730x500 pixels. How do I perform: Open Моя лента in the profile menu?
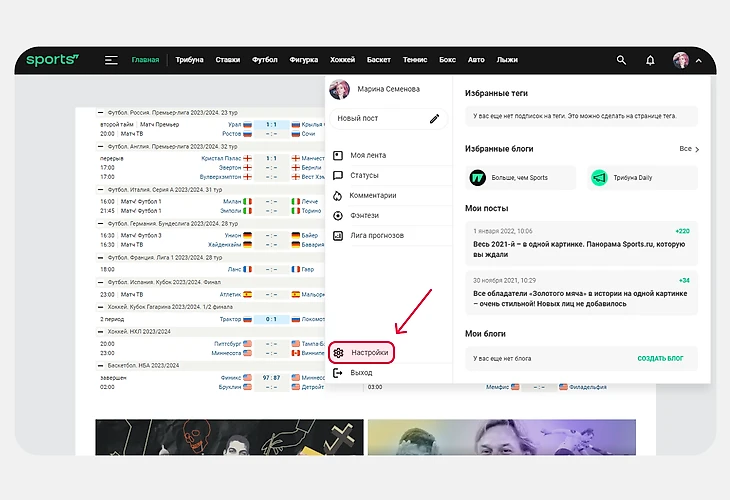pos(367,155)
